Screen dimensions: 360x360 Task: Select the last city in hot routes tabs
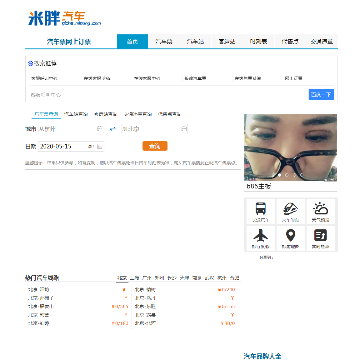235,278
